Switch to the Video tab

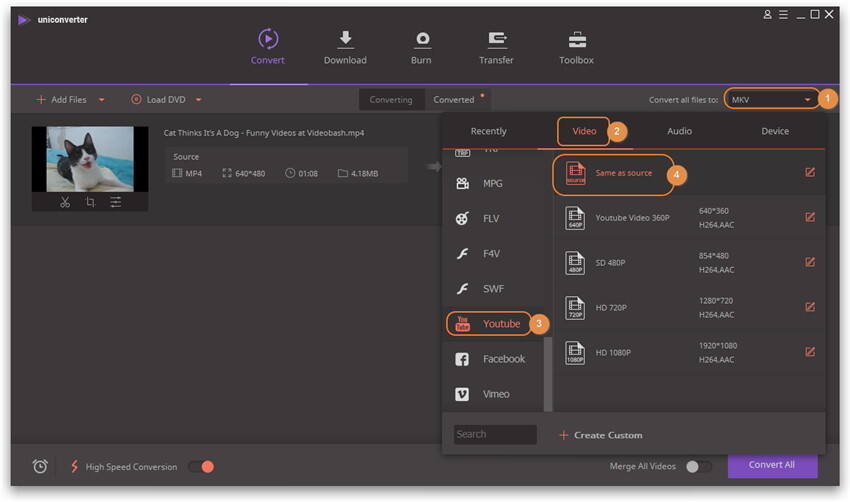coord(584,131)
